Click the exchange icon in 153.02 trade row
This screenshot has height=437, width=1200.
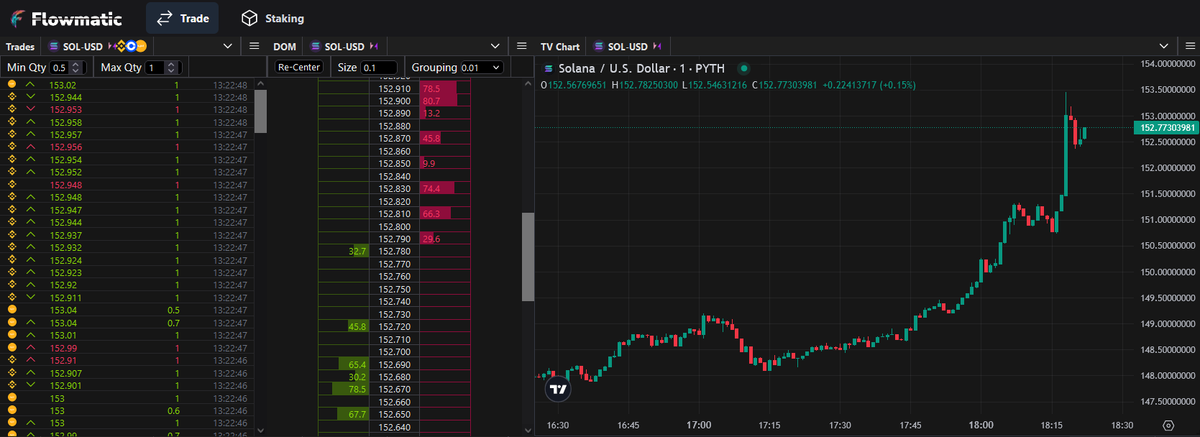click(x=12, y=85)
